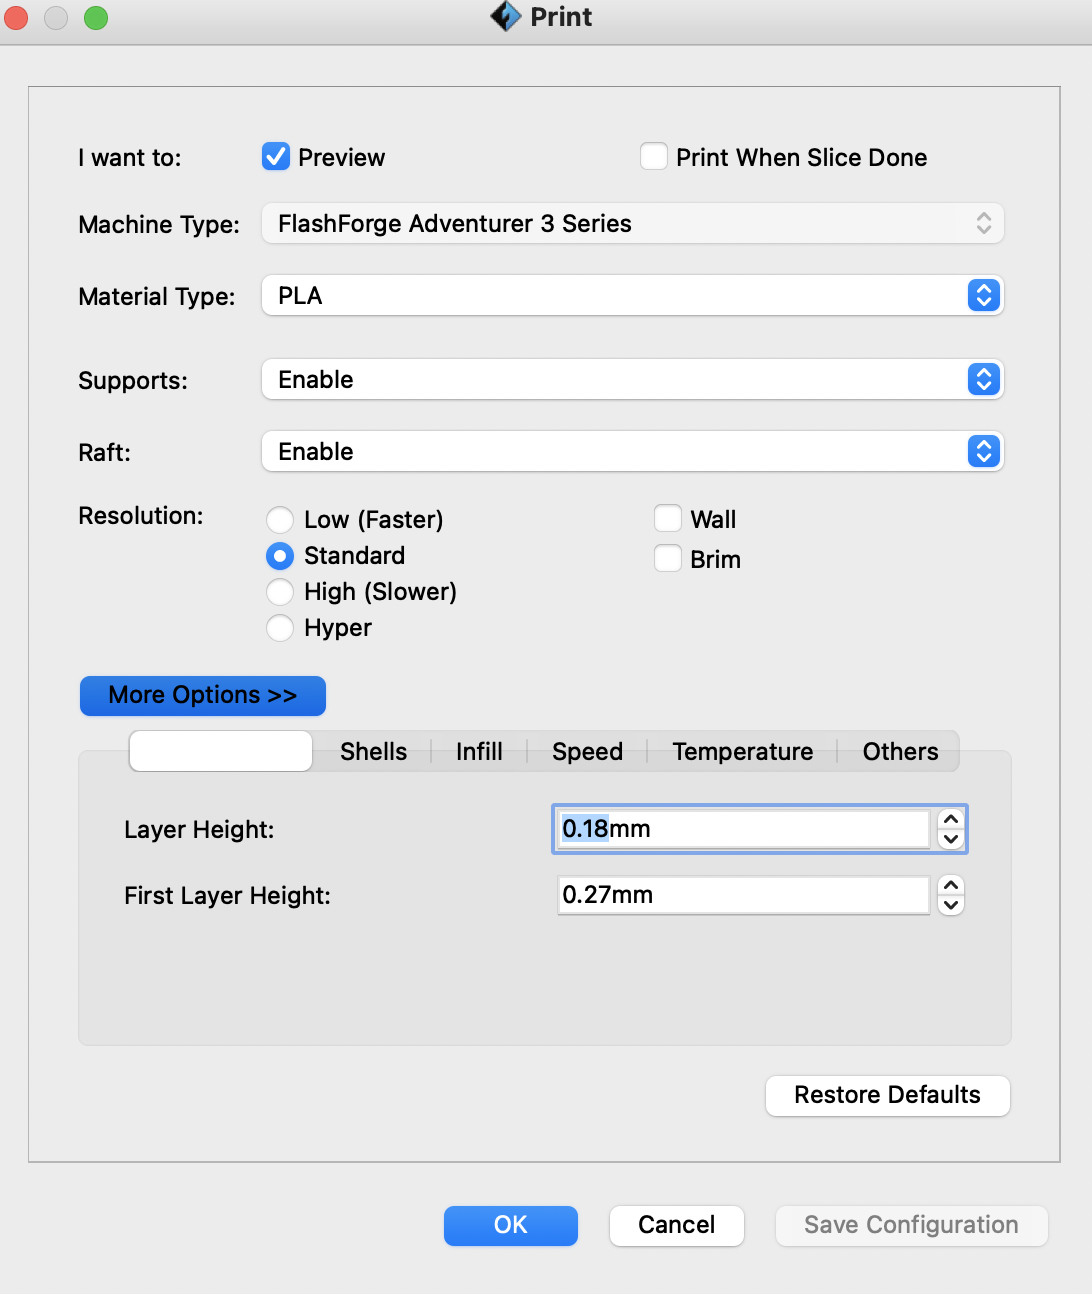Close the Print dialog with red button
The height and width of the screenshot is (1294, 1092).
point(16,18)
